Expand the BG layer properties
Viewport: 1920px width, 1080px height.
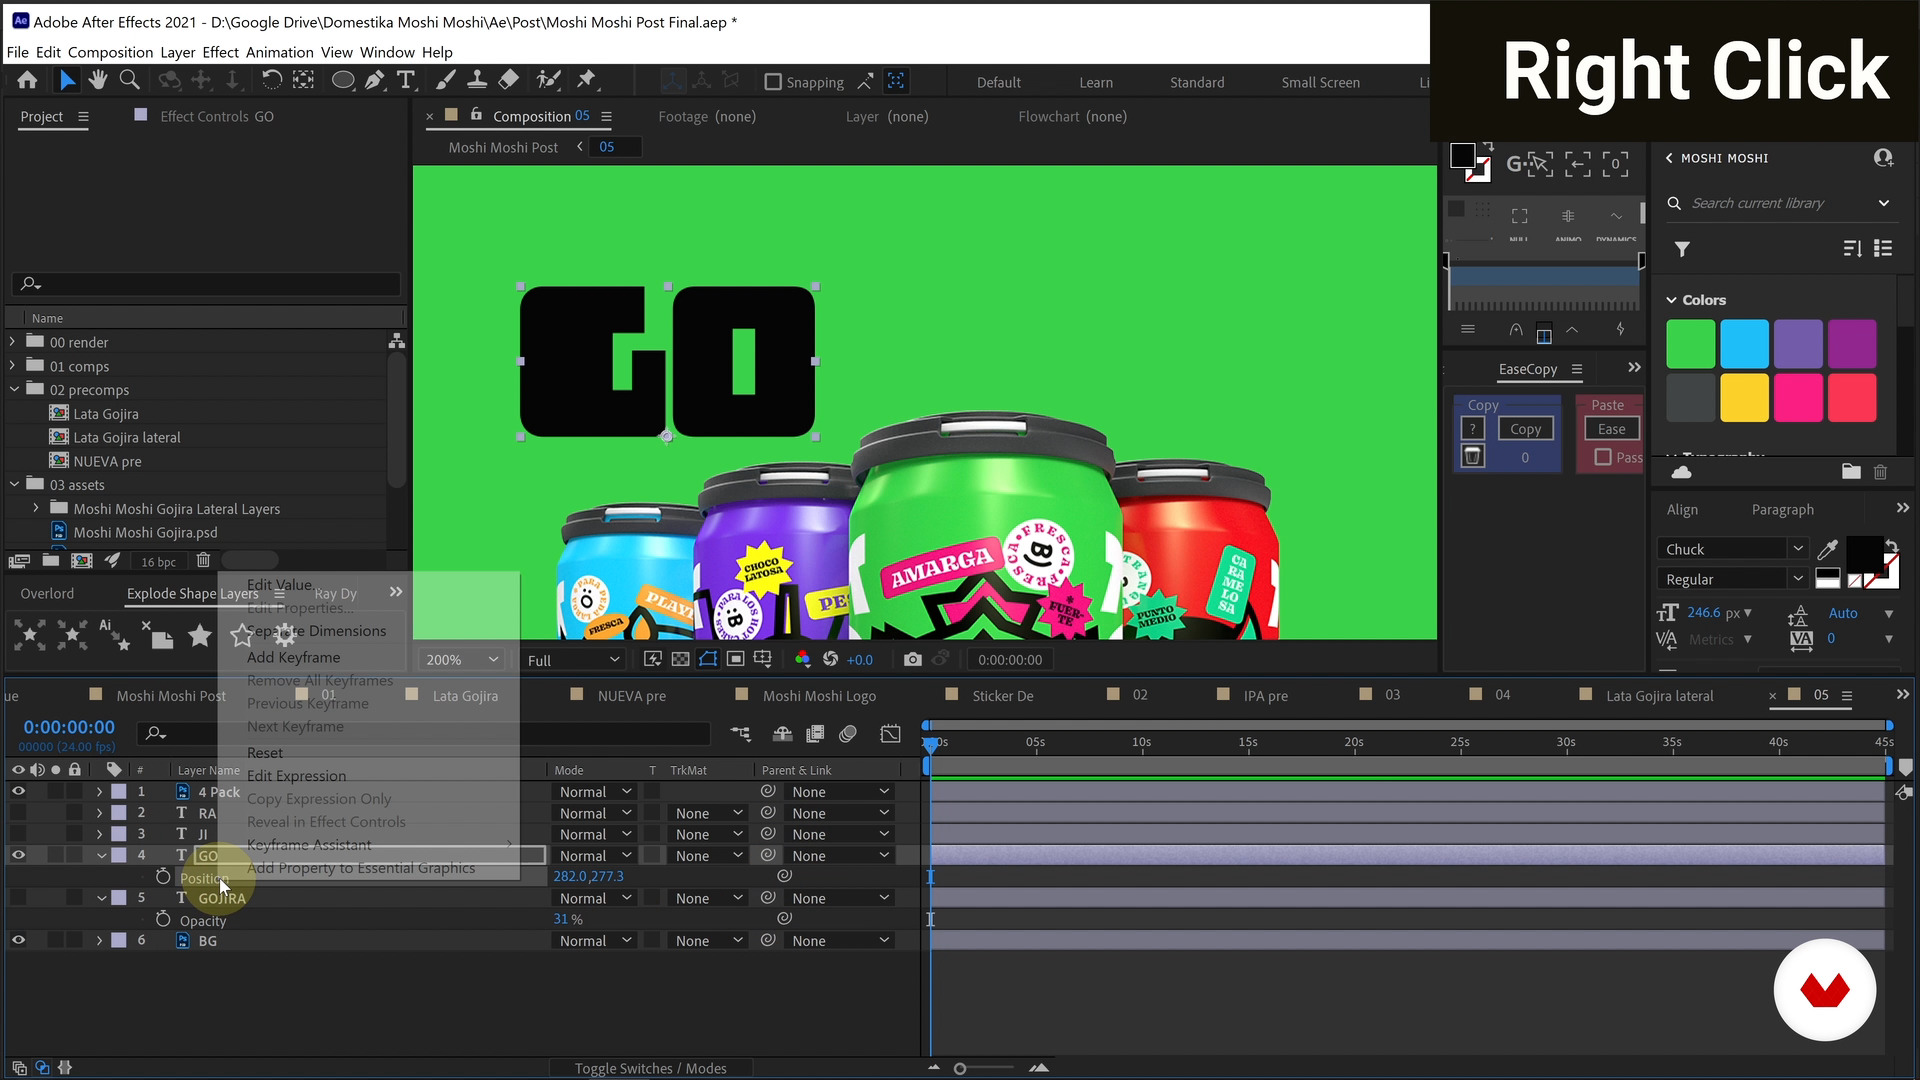coord(99,940)
